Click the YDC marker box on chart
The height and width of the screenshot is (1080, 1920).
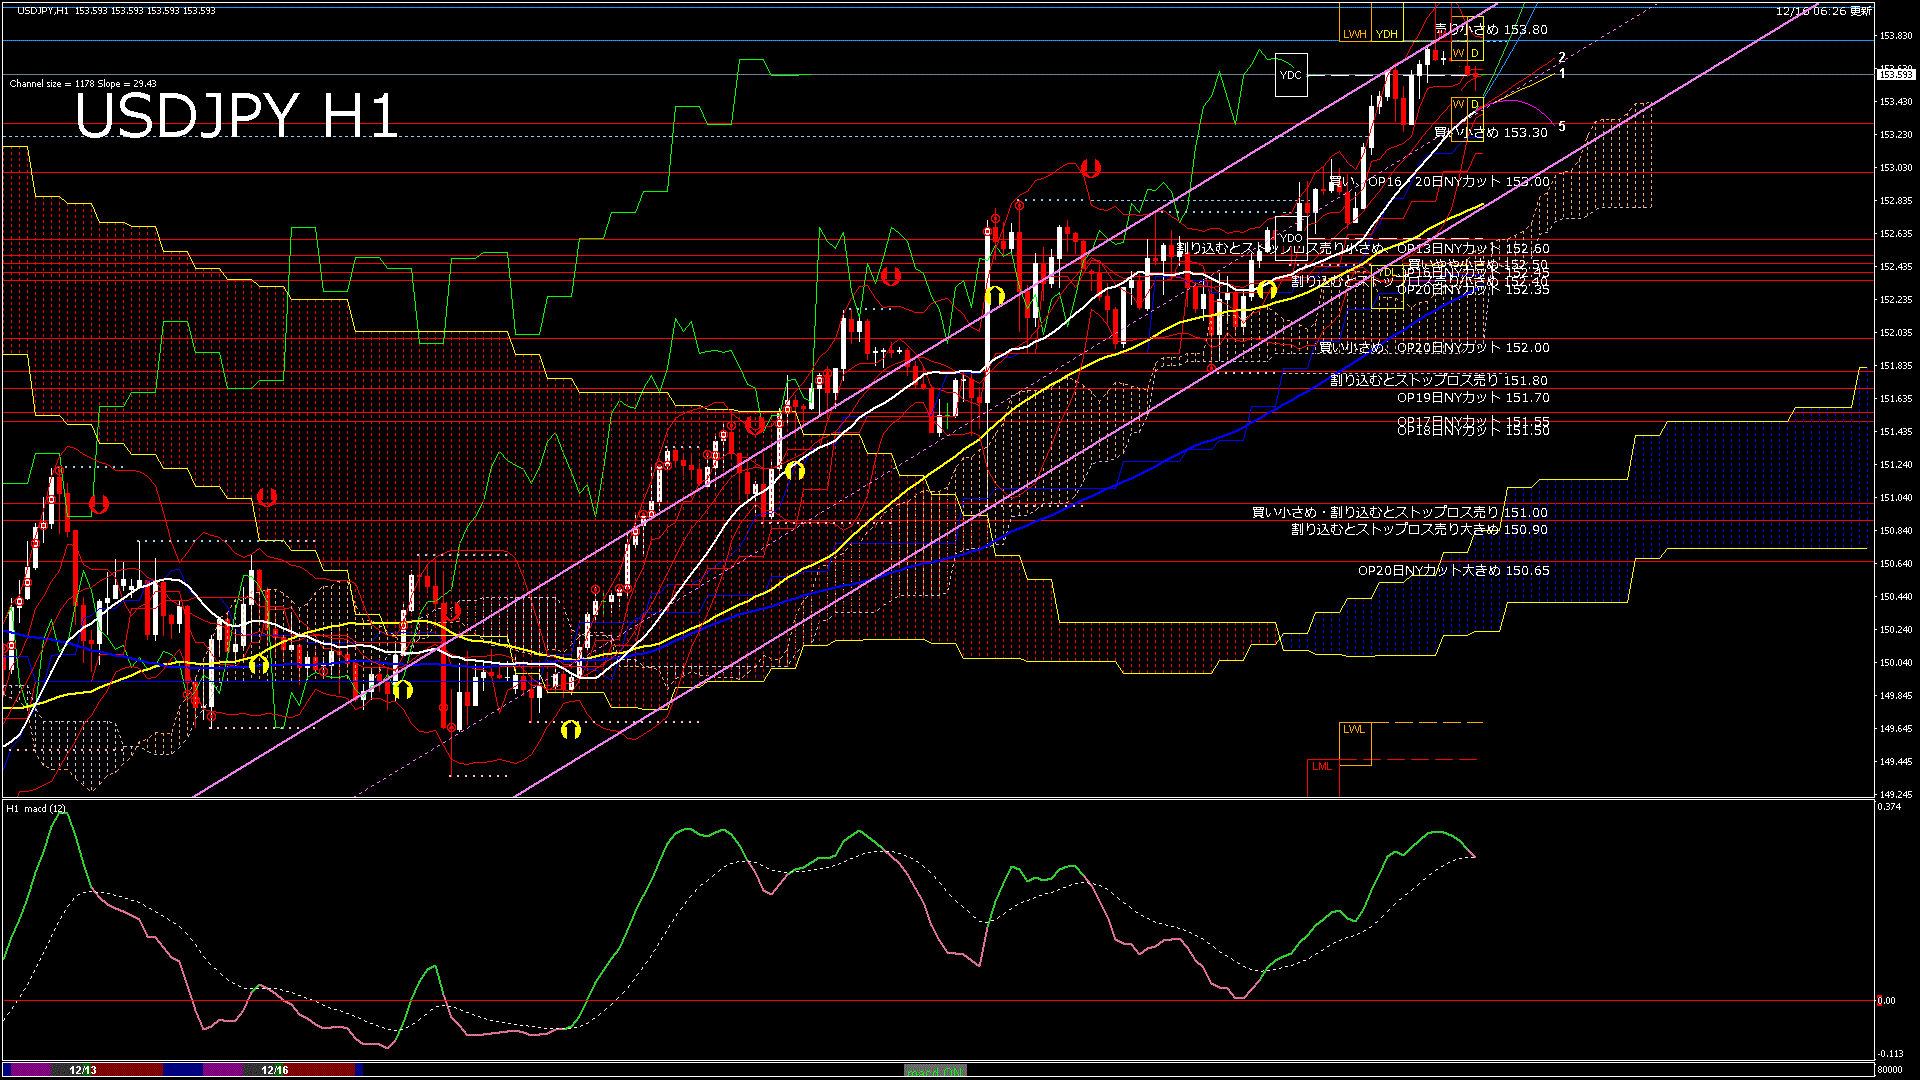(x=1291, y=75)
